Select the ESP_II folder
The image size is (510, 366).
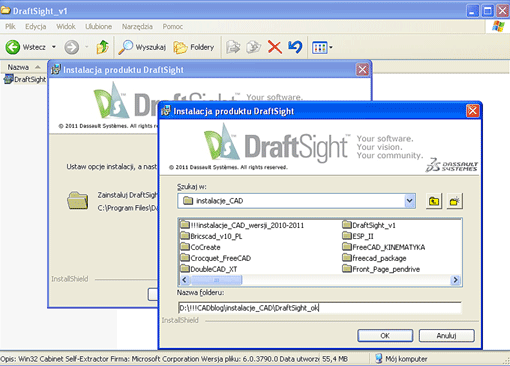(358, 236)
